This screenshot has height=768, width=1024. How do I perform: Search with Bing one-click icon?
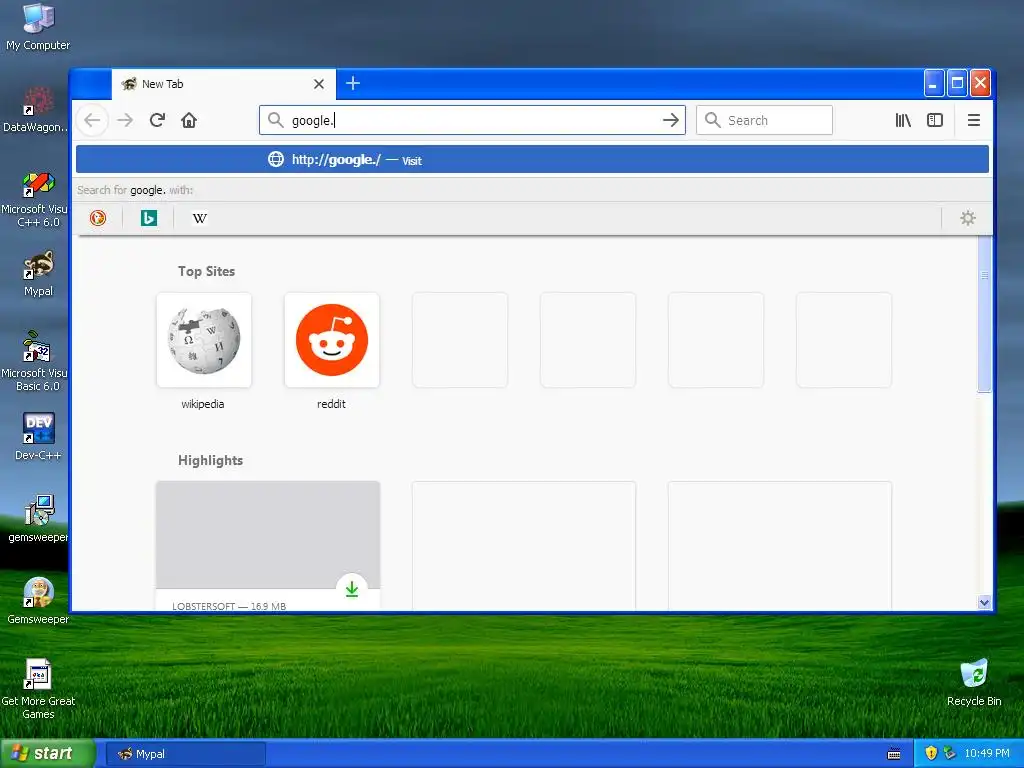(149, 218)
